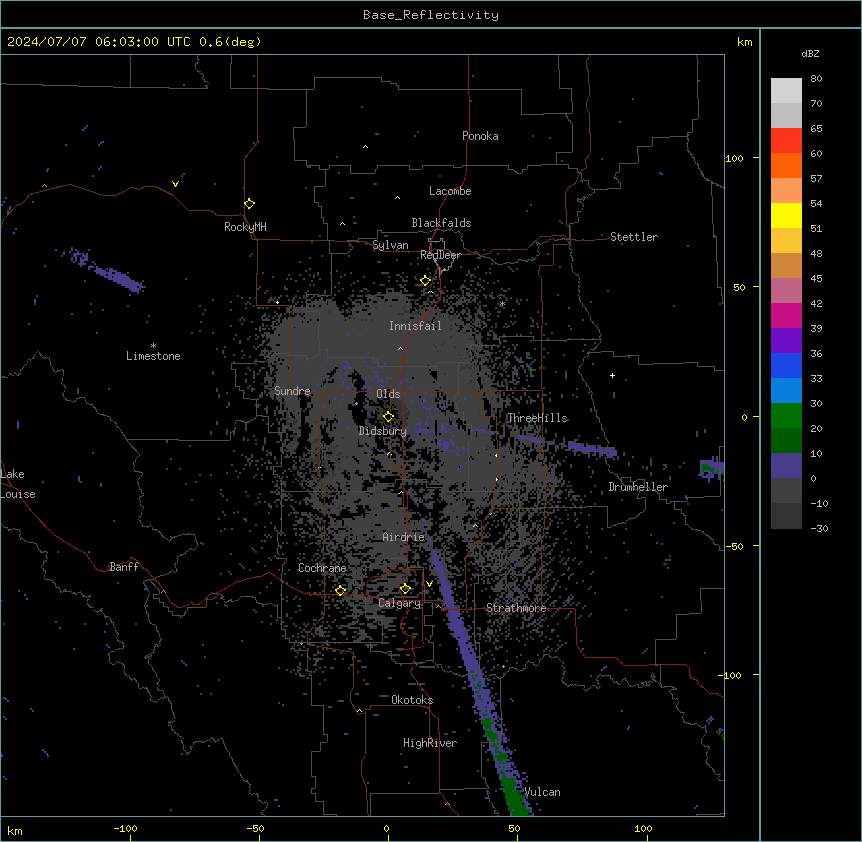862x842 pixels.
Task: Click the yellow V marker northwest of RockyMH
Action: click(175, 184)
